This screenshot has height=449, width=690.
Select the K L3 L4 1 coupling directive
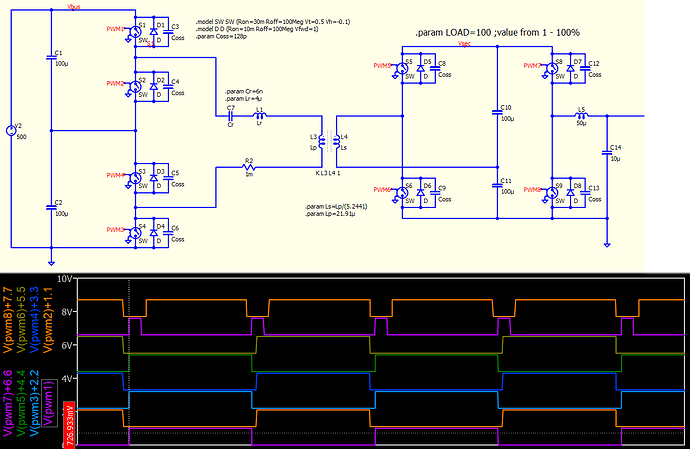click(335, 173)
